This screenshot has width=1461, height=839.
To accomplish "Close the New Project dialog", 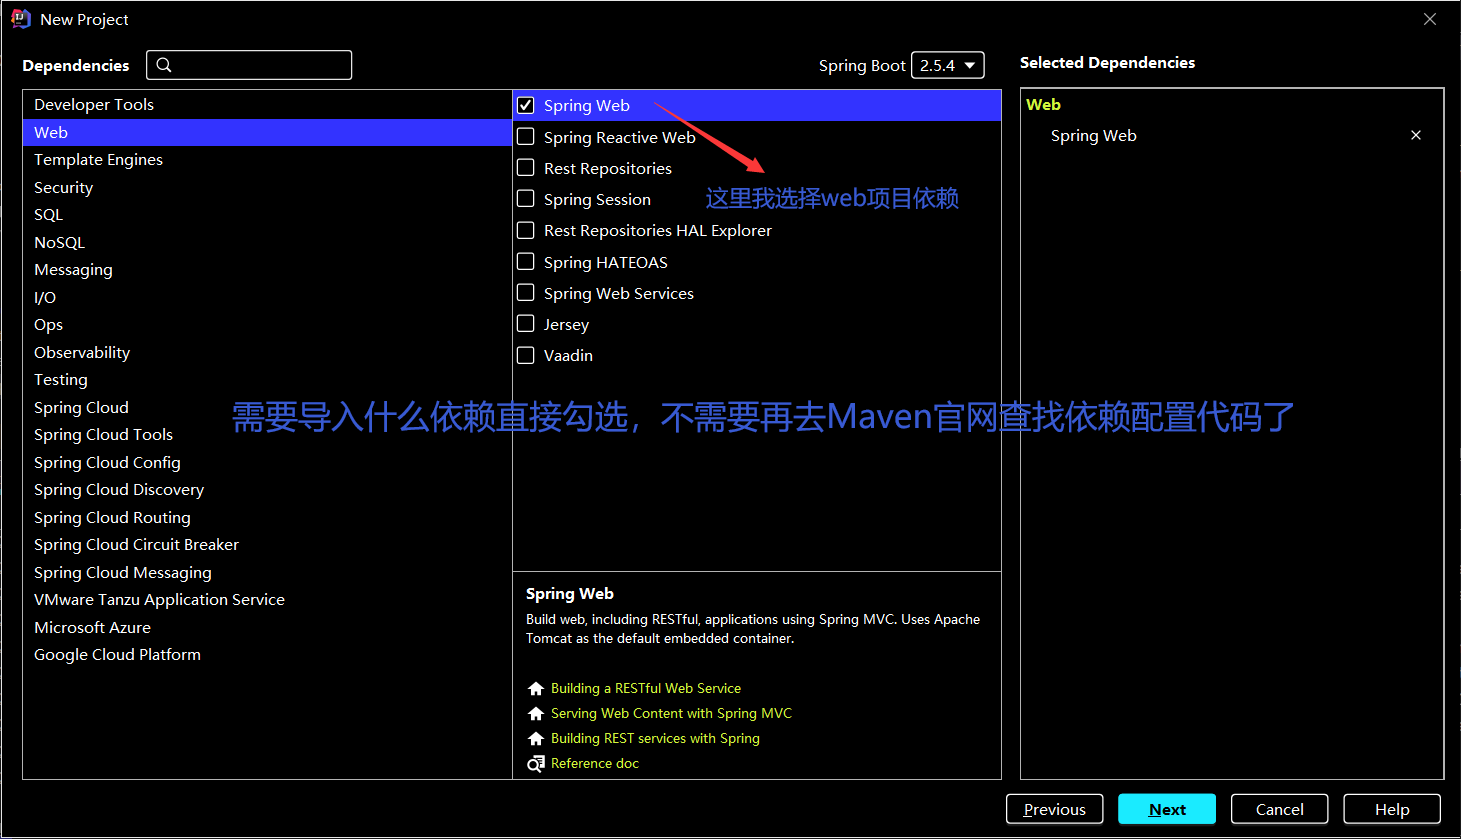I will 1430,19.
